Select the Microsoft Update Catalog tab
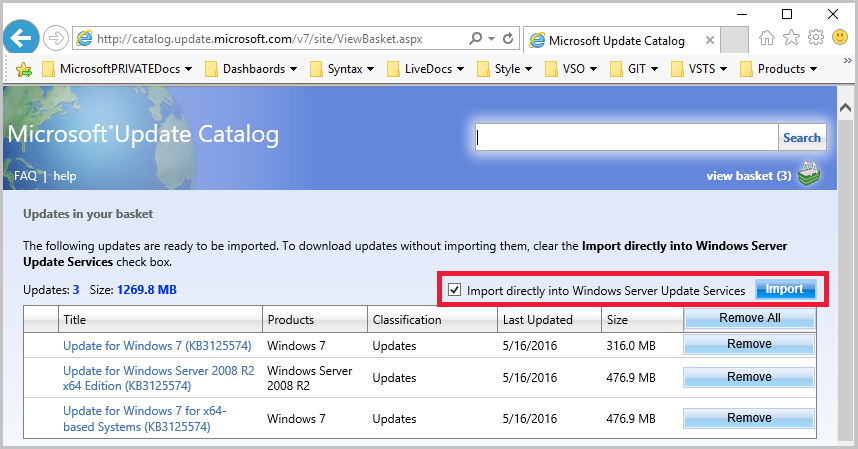 coord(621,40)
